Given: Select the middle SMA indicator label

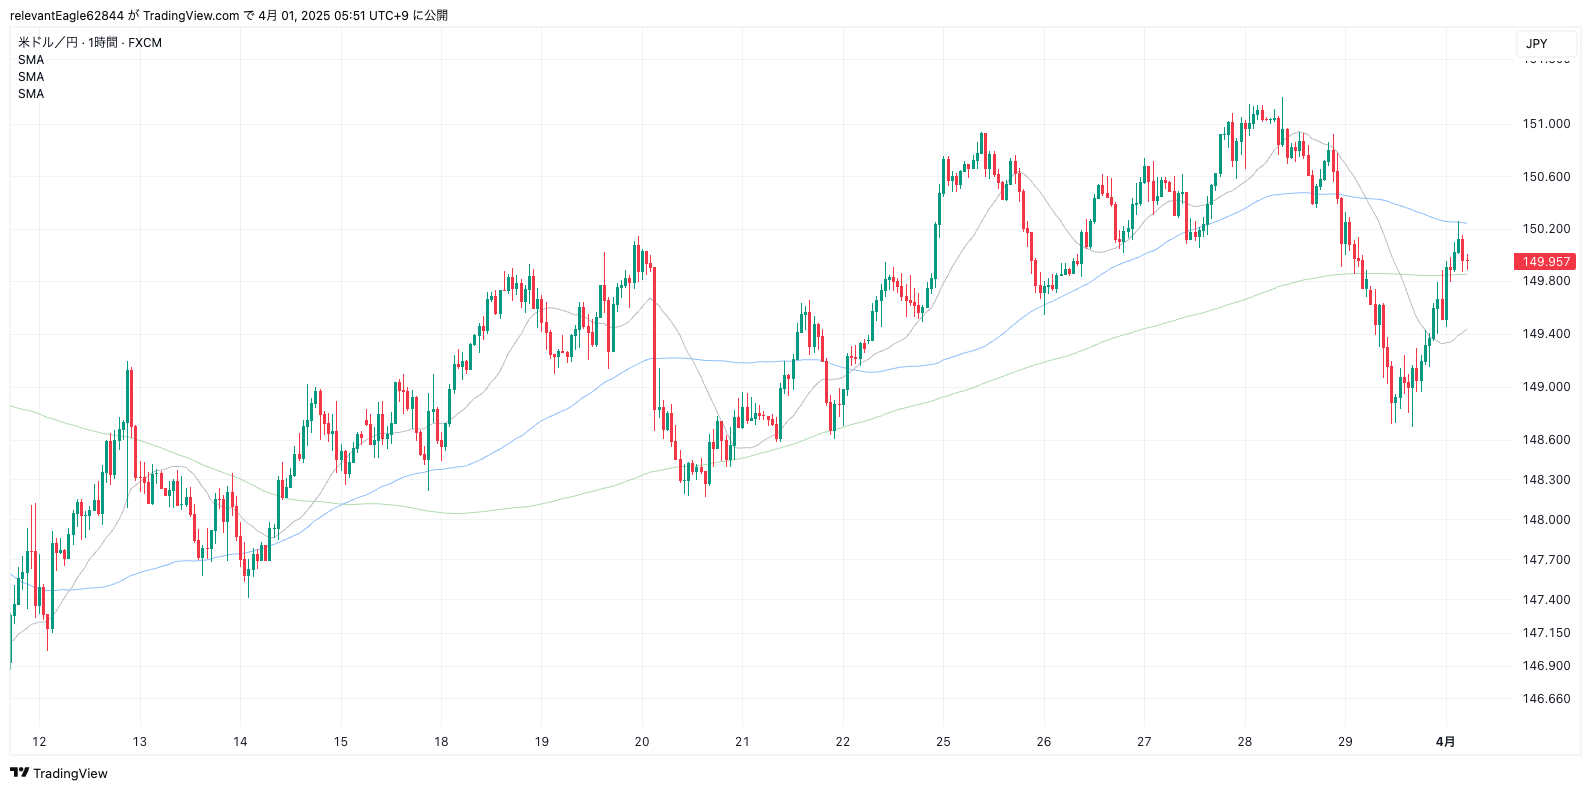Looking at the screenshot, I should [x=31, y=77].
